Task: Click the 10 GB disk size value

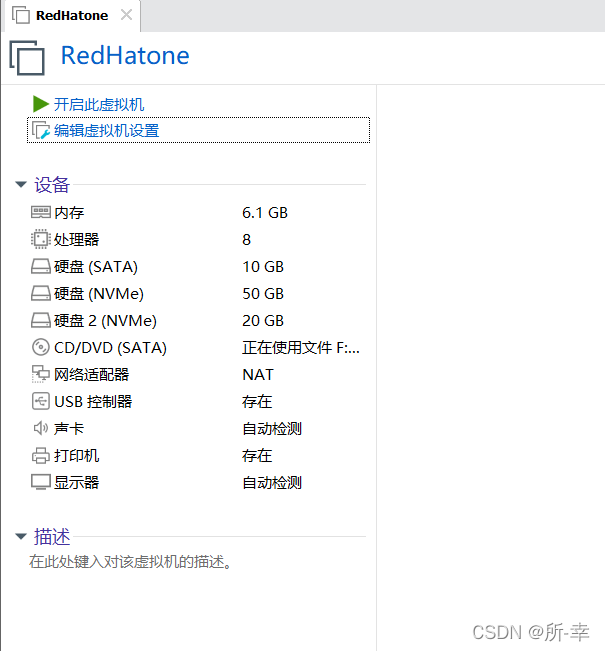Action: (263, 267)
